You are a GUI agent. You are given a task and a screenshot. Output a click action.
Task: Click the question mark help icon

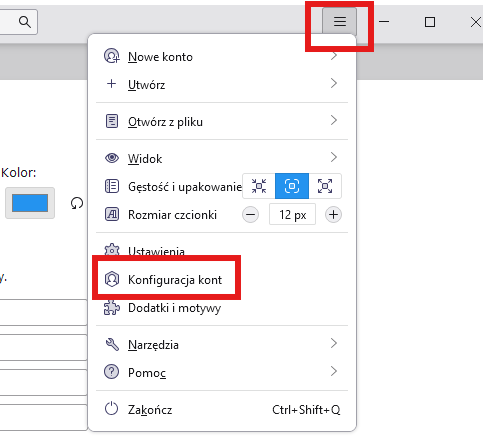pyautogui.click(x=112, y=371)
